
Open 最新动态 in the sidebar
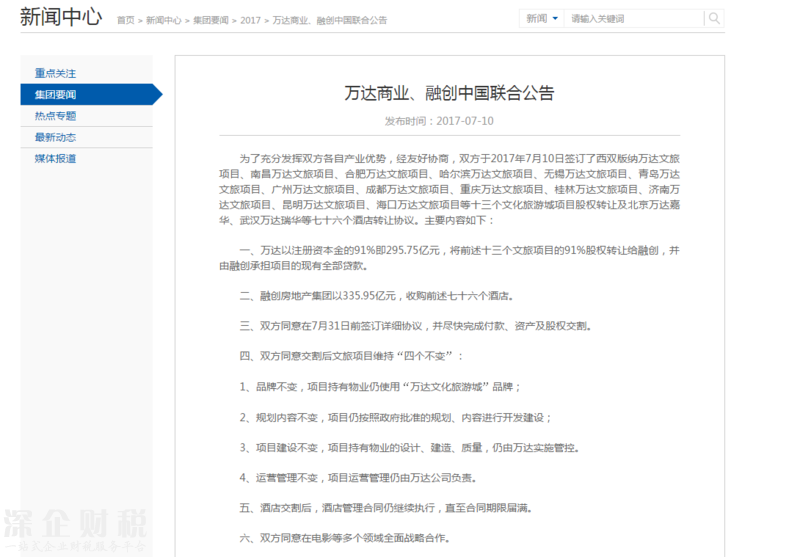click(55, 137)
